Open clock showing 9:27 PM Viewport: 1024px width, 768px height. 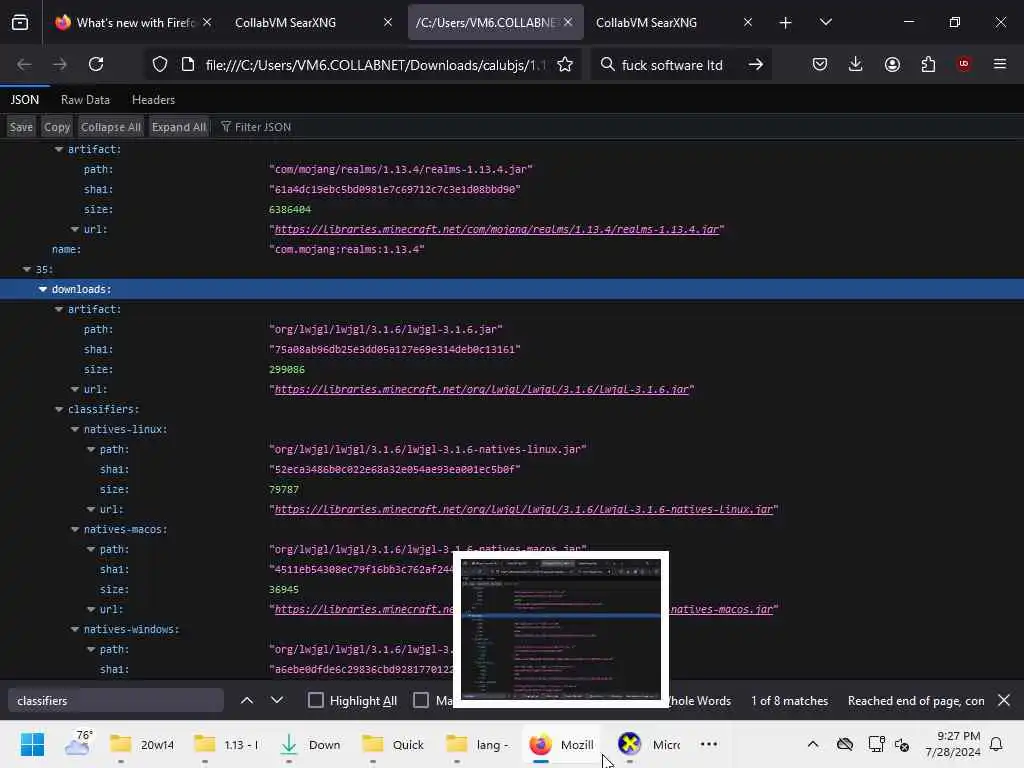tap(953, 744)
